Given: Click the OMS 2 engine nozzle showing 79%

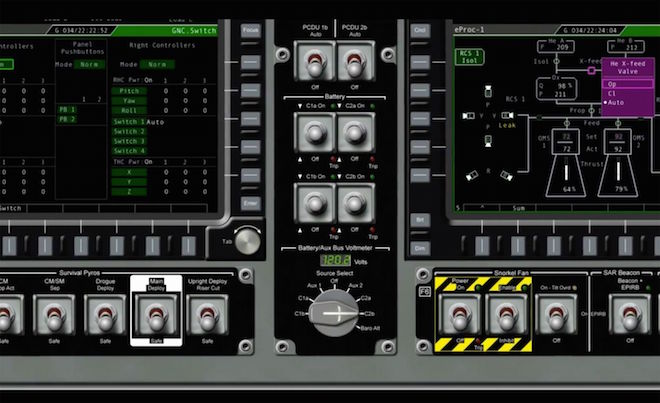Looking at the screenshot, I should coord(618,175).
